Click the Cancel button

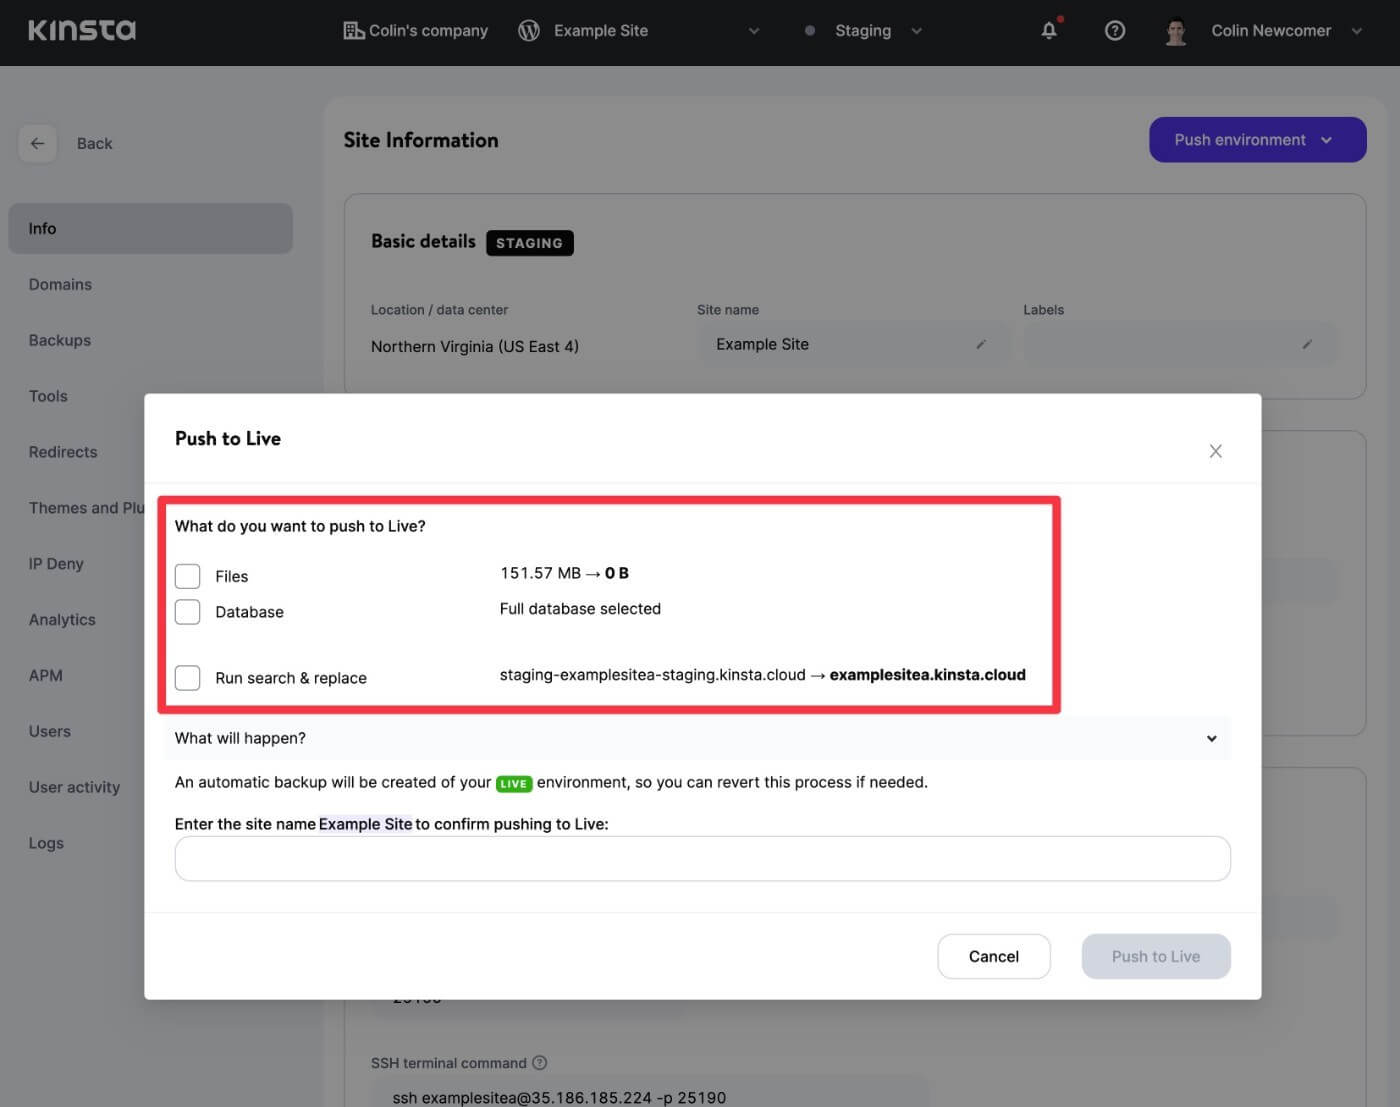pos(994,956)
